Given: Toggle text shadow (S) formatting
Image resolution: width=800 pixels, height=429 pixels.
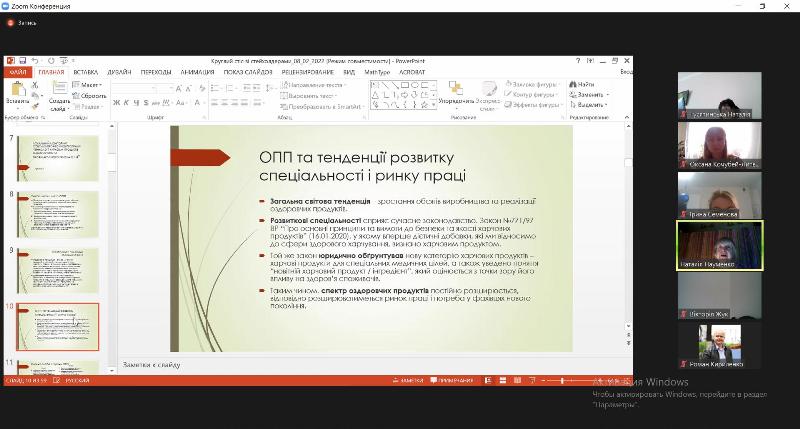Looking at the screenshot, I should tap(146, 103).
